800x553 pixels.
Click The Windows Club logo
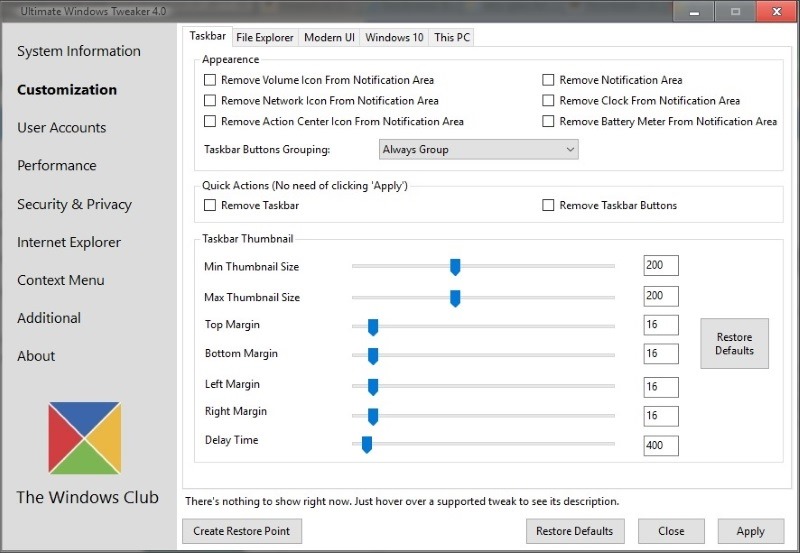click(85, 438)
